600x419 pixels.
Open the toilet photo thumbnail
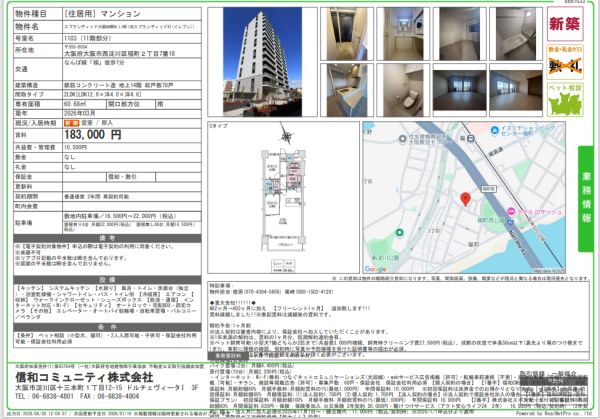(x=403, y=90)
